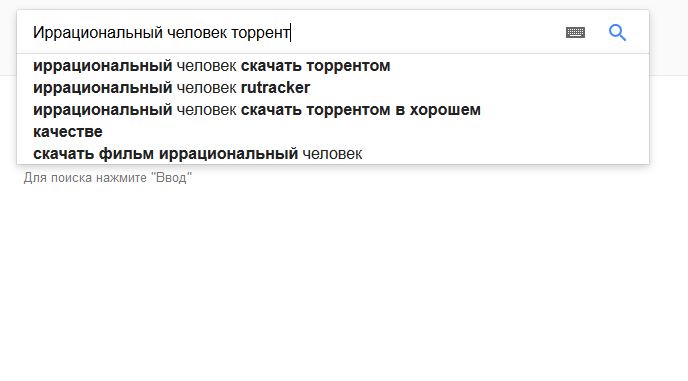The width and height of the screenshot is (688, 381).
Task: Click the word 'Ввод' in the hint line
Action: tap(174, 178)
